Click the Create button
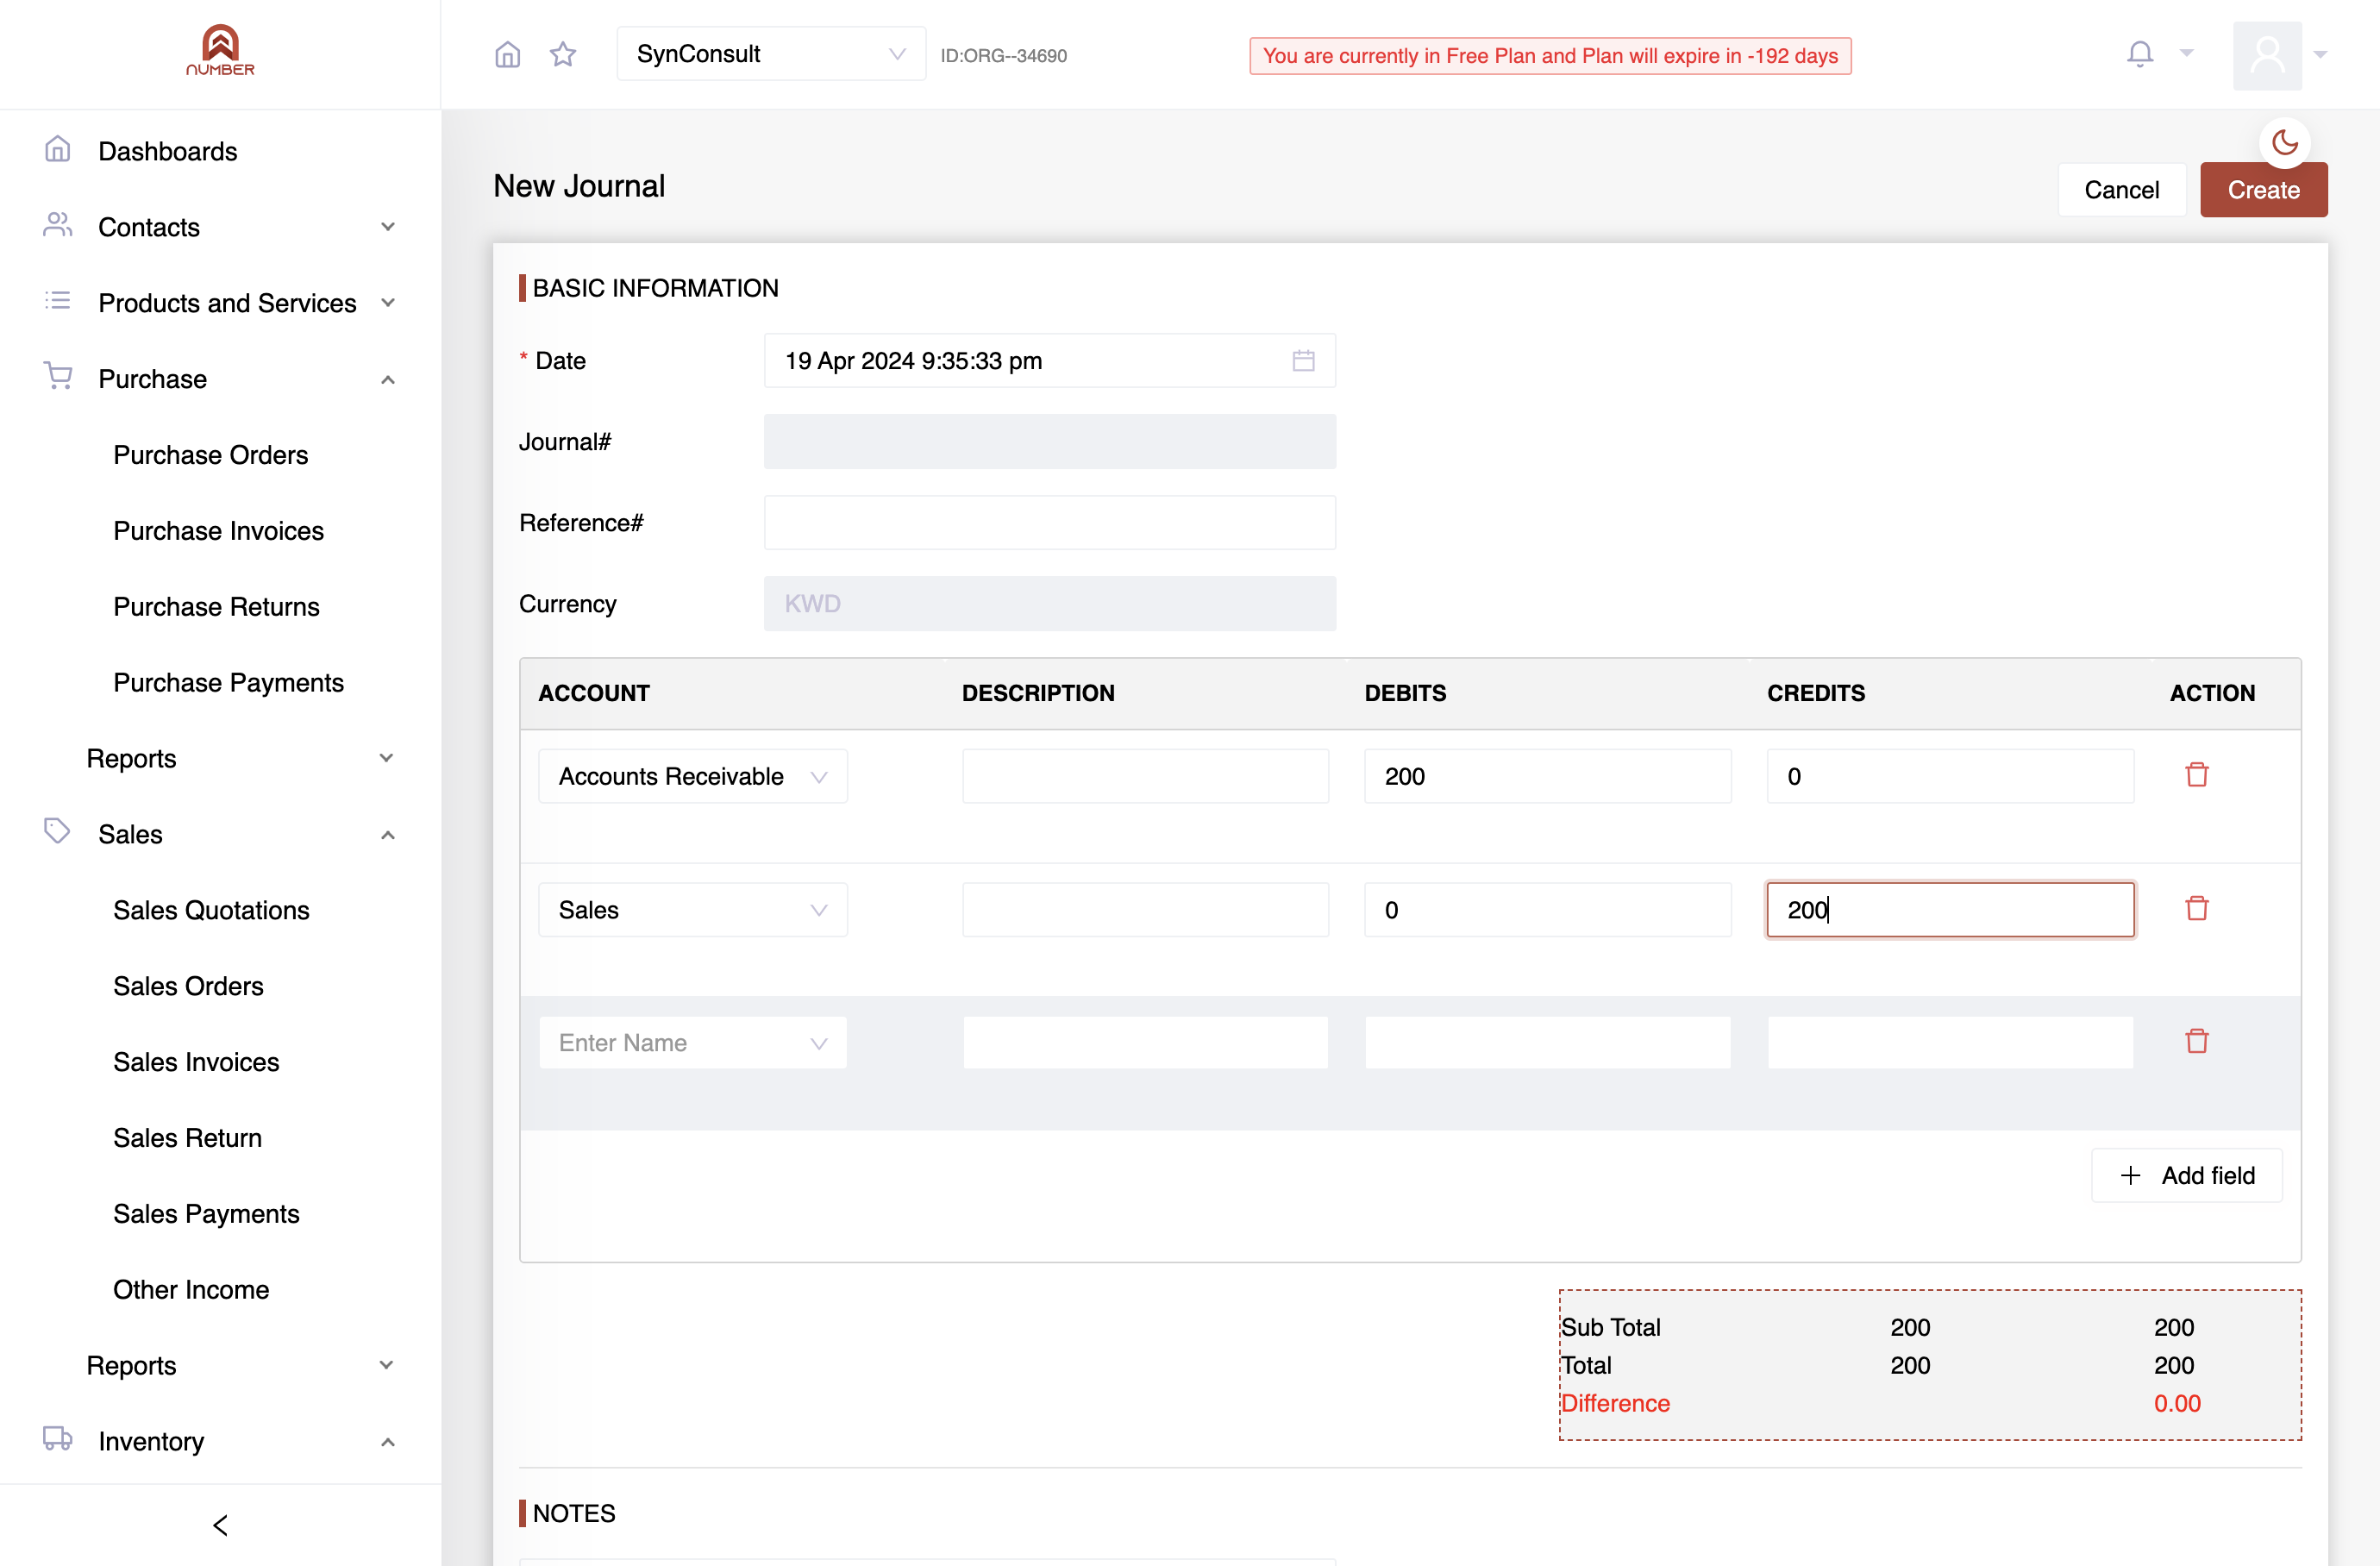2380x1566 pixels. (2263, 190)
